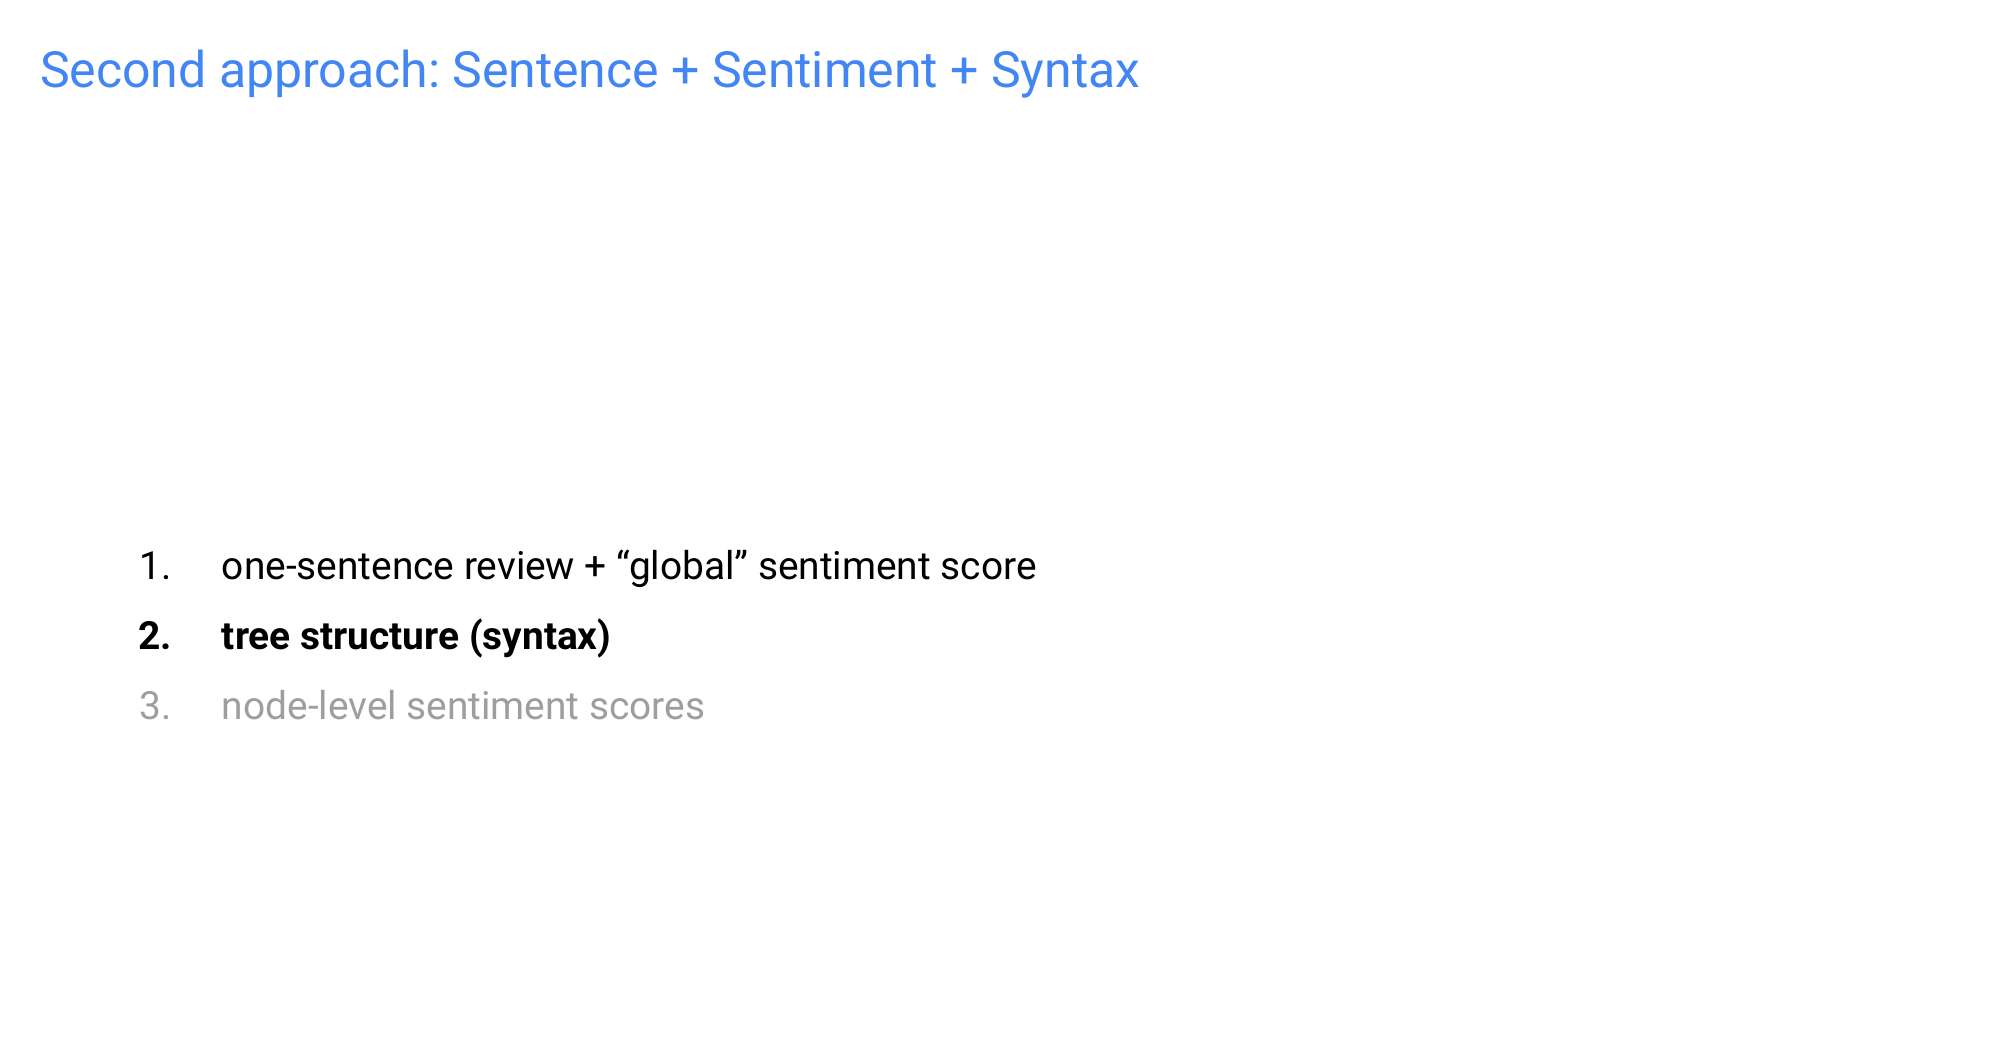The height and width of the screenshot is (1057, 2000).
Task: Click the bold word '(syntax)'
Action: click(x=540, y=637)
